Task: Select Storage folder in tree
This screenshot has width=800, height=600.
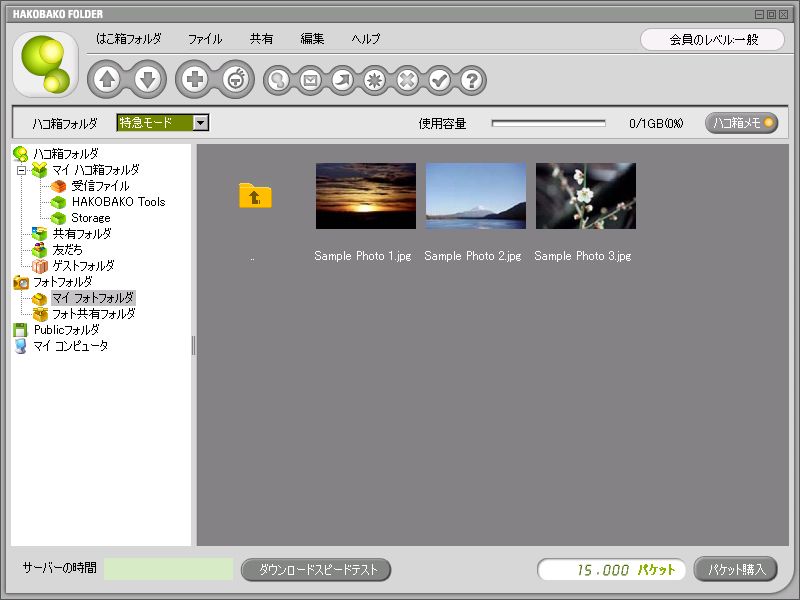Action: pos(91,218)
